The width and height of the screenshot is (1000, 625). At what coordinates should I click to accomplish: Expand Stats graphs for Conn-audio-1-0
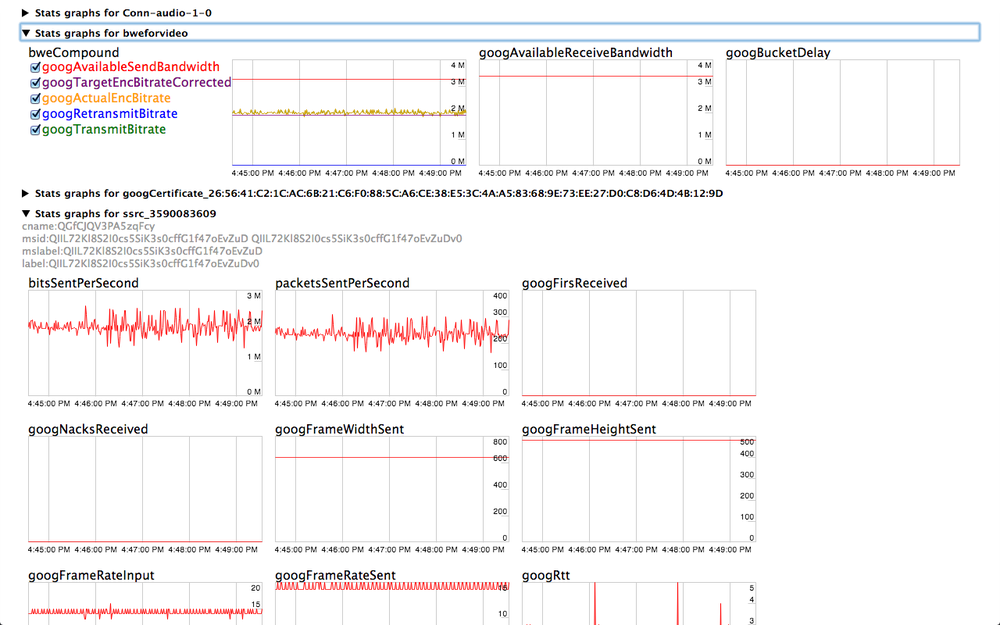[x=25, y=13]
